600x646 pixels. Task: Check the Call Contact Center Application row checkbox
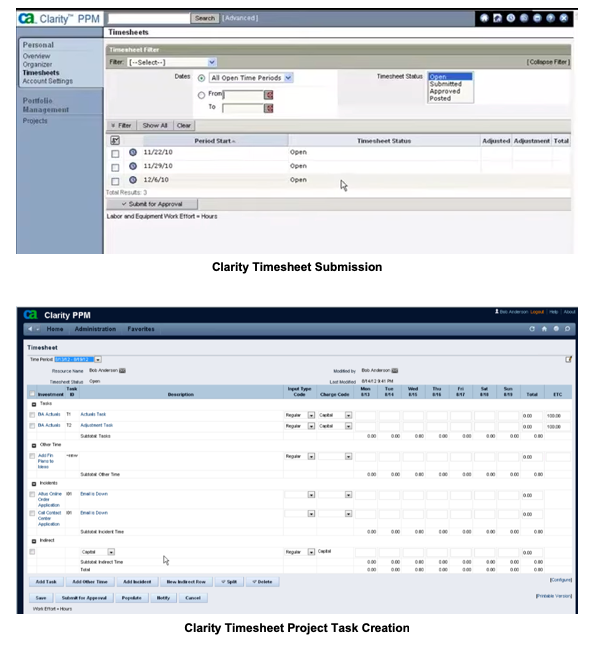pyautogui.click(x=32, y=513)
